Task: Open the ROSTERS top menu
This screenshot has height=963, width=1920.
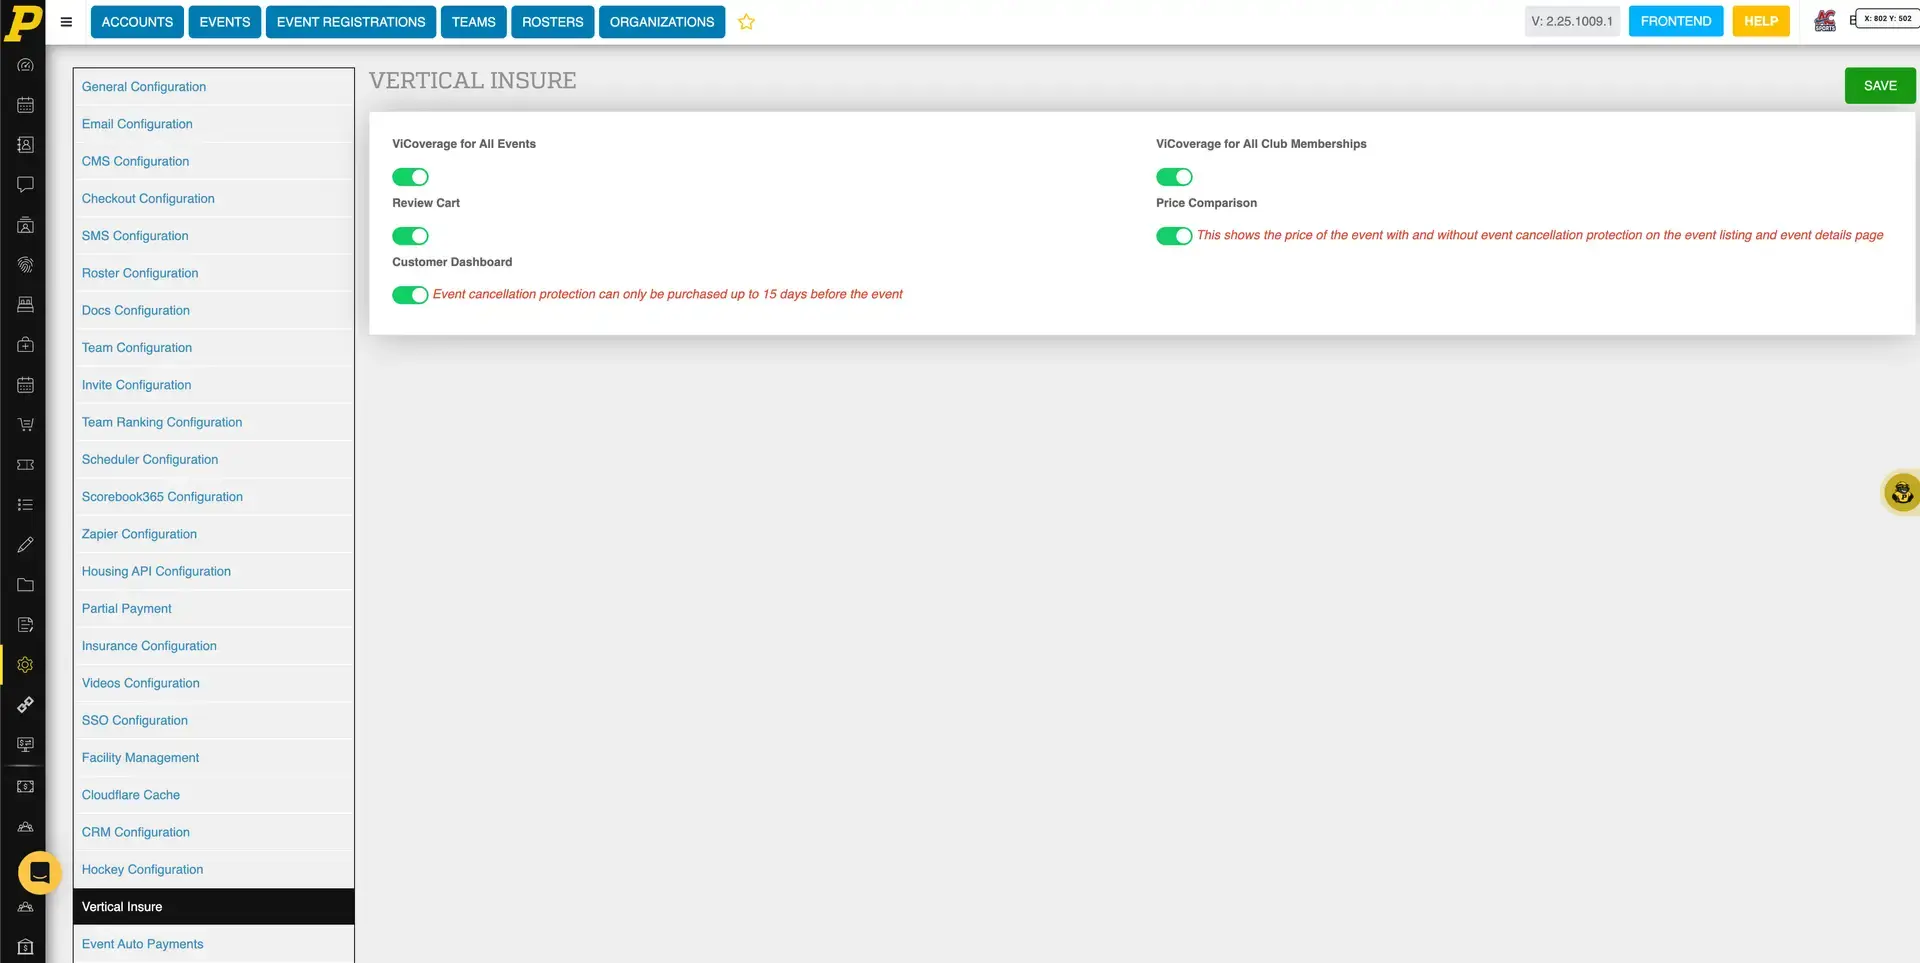Action: [553, 22]
